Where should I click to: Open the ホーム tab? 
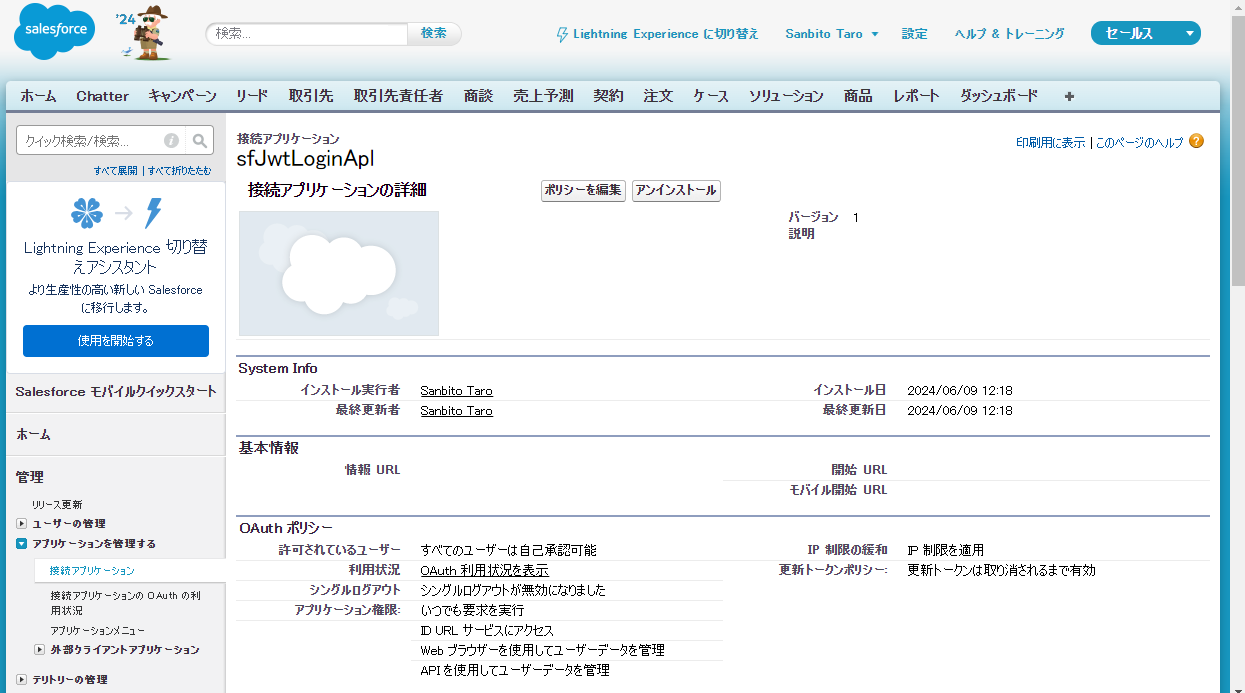tap(38, 96)
